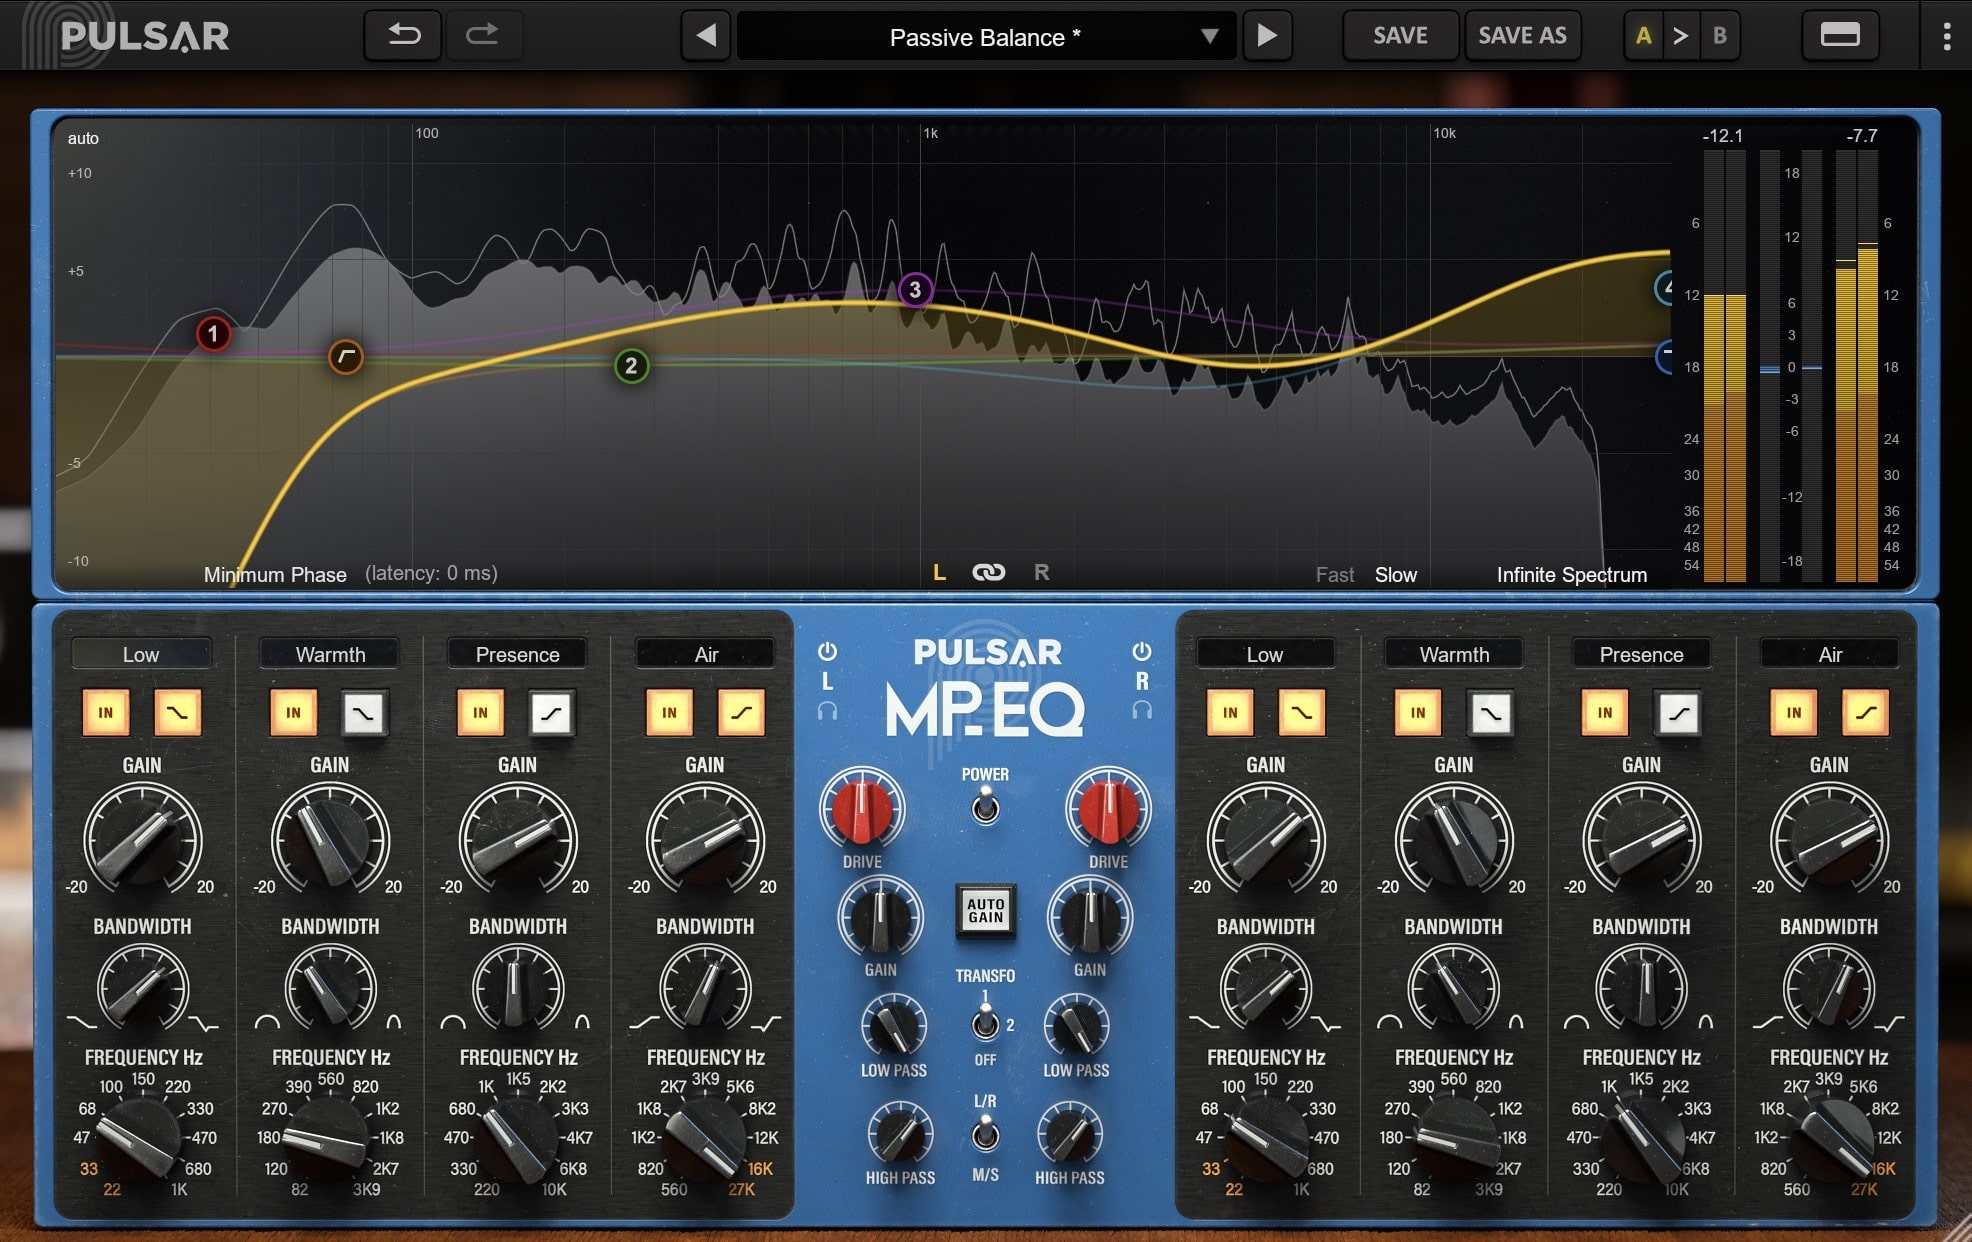The width and height of the screenshot is (1972, 1242).
Task: Click the previous preset arrow
Action: [706, 35]
